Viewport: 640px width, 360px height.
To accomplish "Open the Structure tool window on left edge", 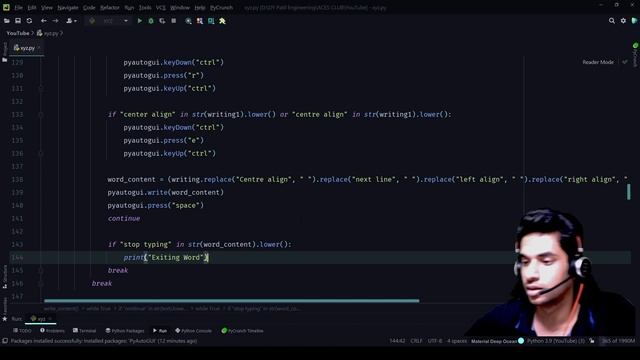I will [x=5, y=276].
